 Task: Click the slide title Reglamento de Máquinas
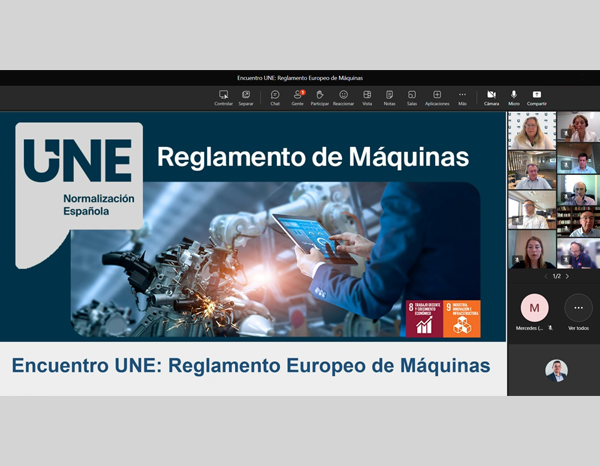click(x=313, y=157)
